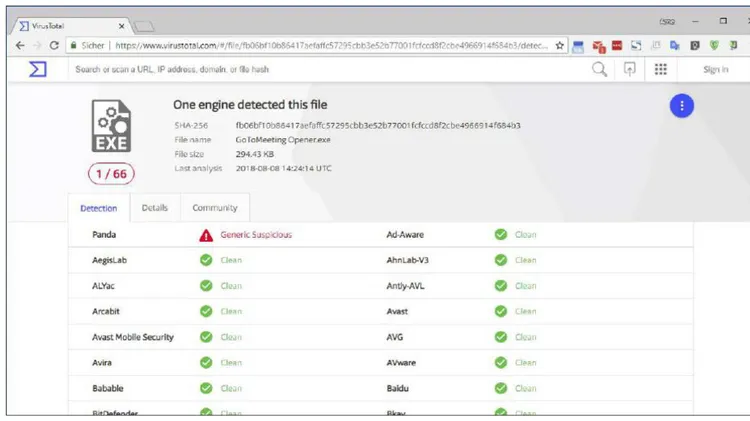The height and width of the screenshot is (421, 750).
Task: Click the green check for AVG
Action: pyautogui.click(x=501, y=337)
